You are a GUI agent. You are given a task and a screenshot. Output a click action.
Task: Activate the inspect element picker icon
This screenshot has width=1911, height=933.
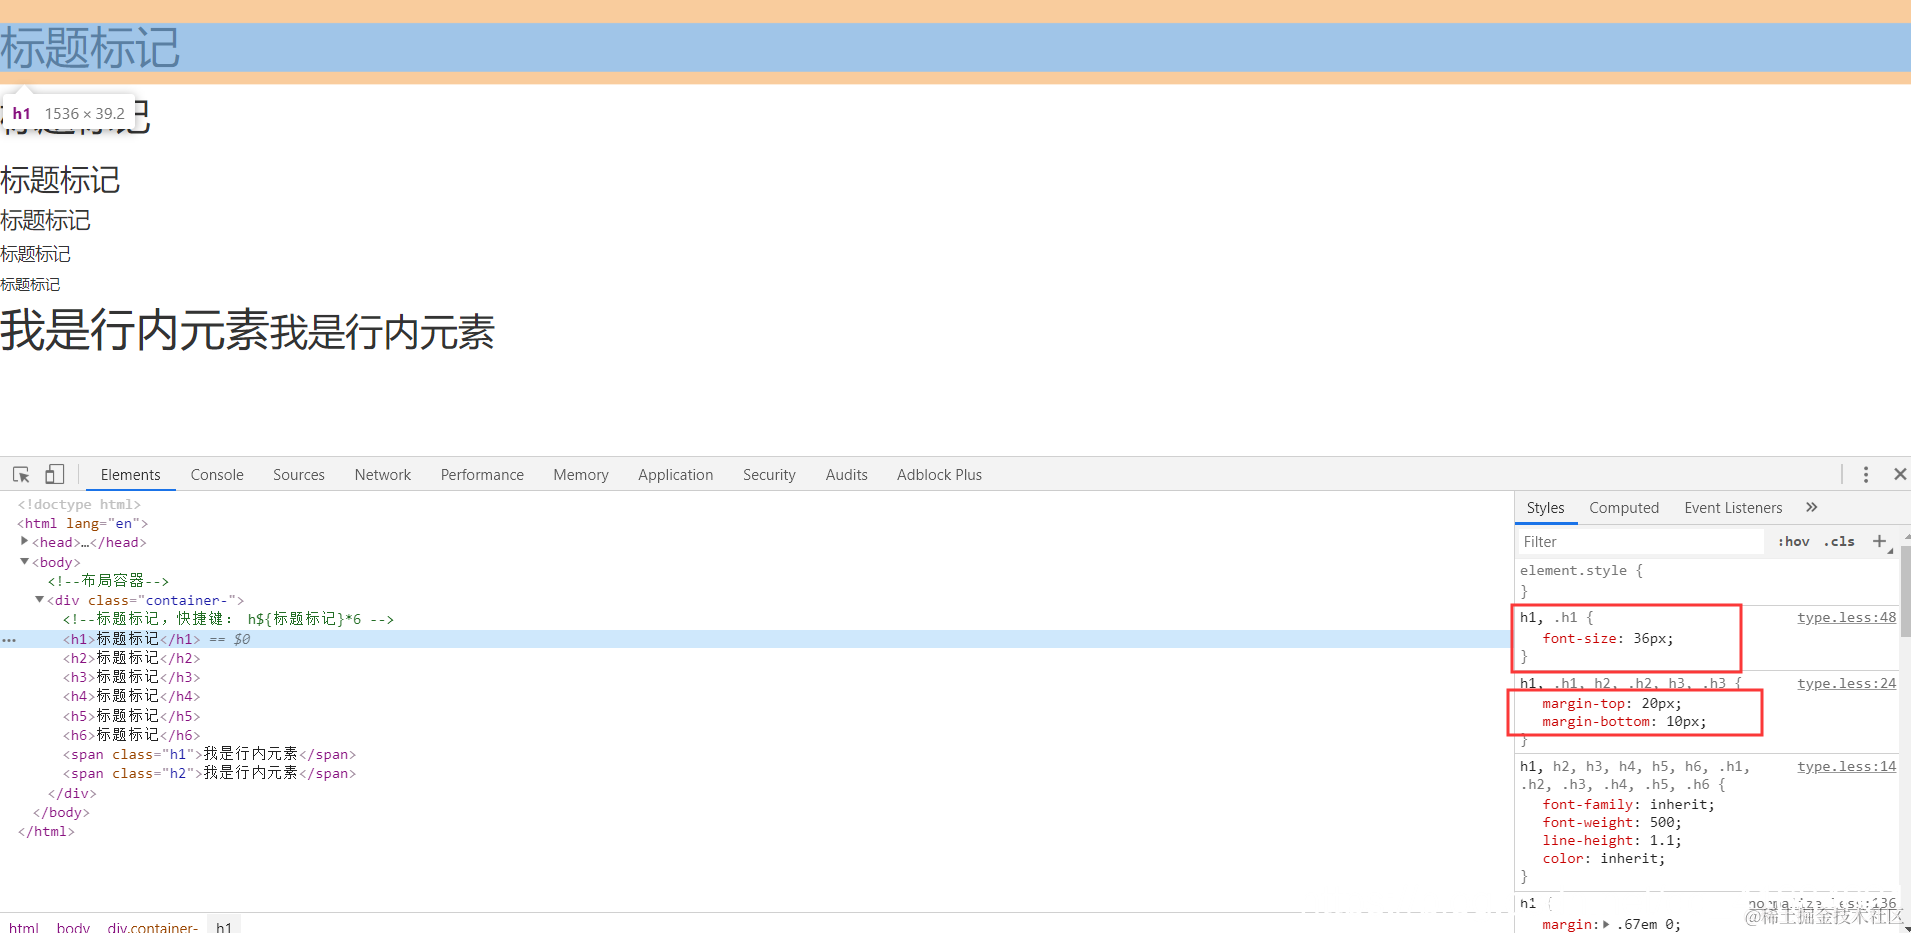pos(21,475)
